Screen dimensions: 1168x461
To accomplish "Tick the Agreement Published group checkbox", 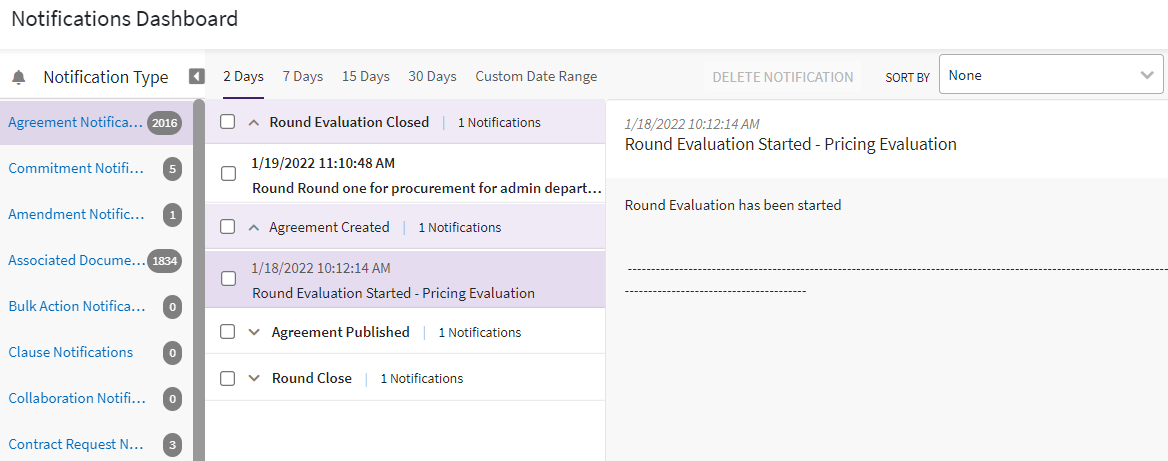I will (x=228, y=332).
